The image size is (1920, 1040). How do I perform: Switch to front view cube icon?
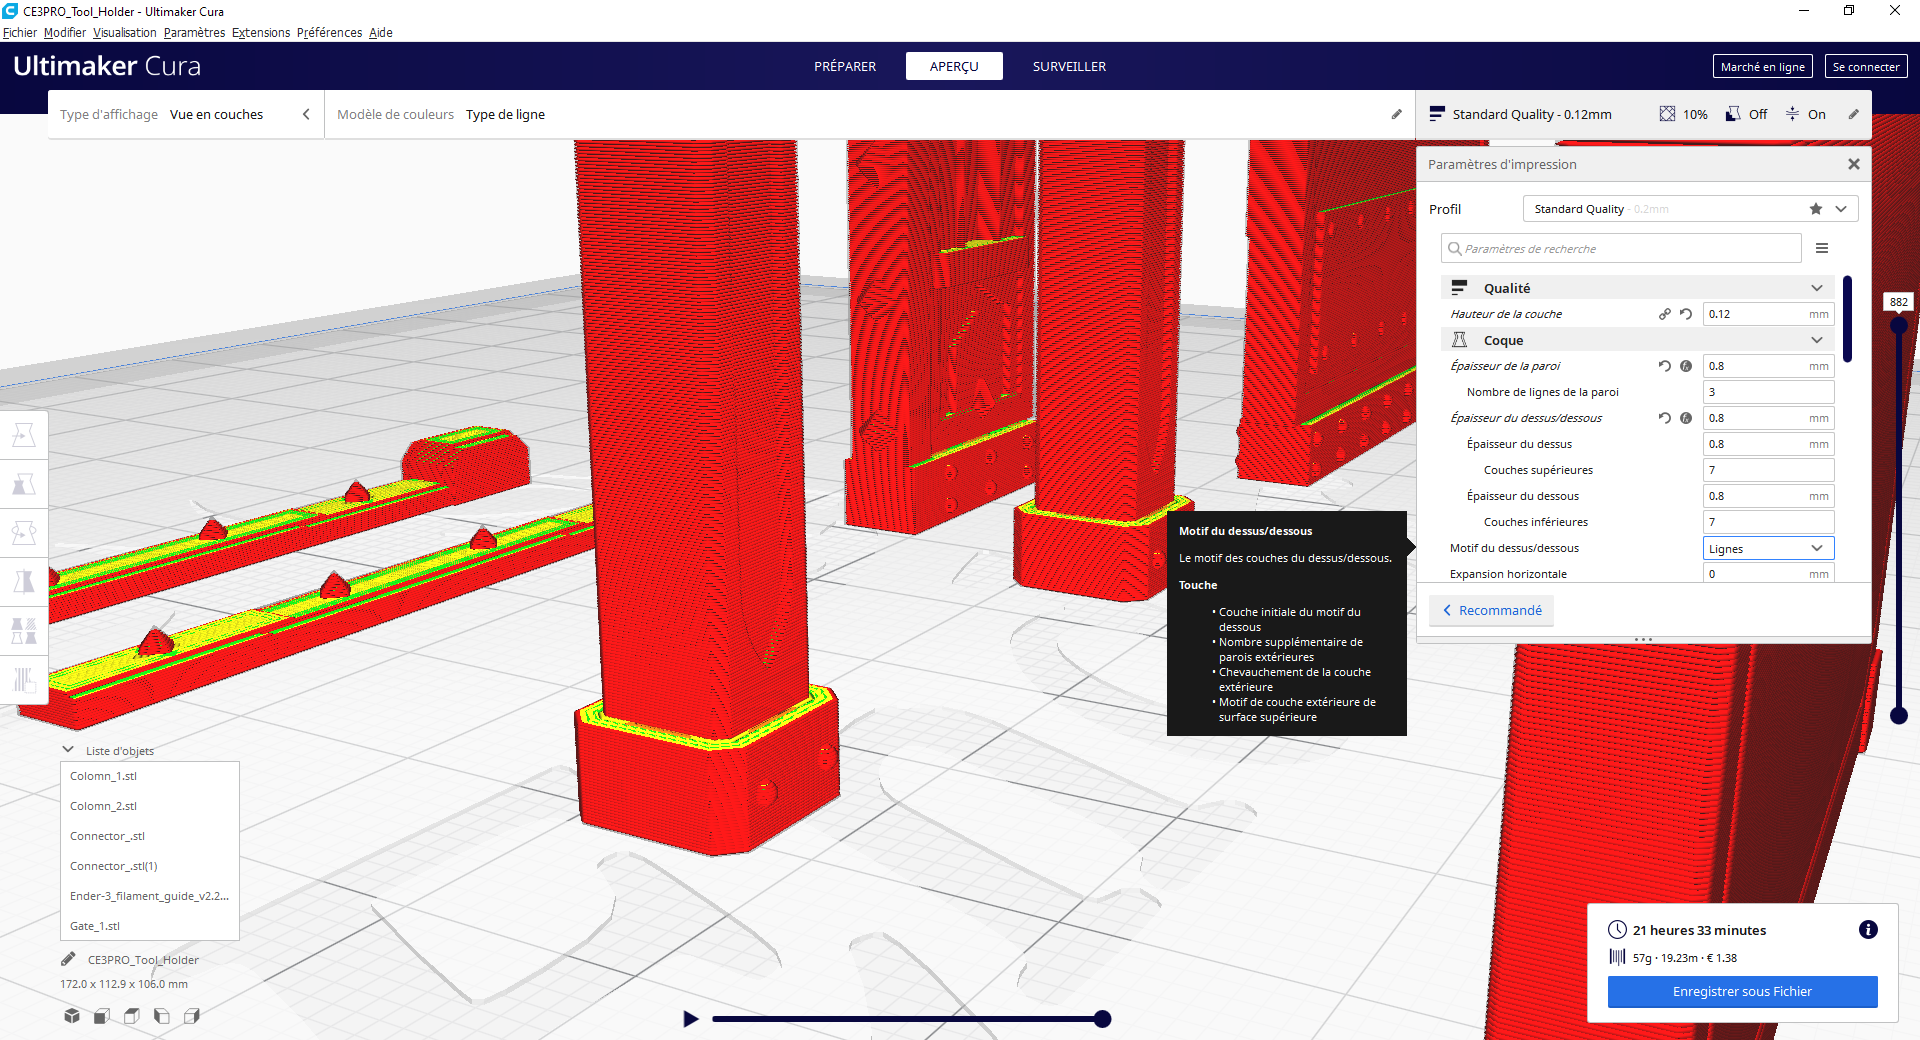click(x=102, y=1016)
